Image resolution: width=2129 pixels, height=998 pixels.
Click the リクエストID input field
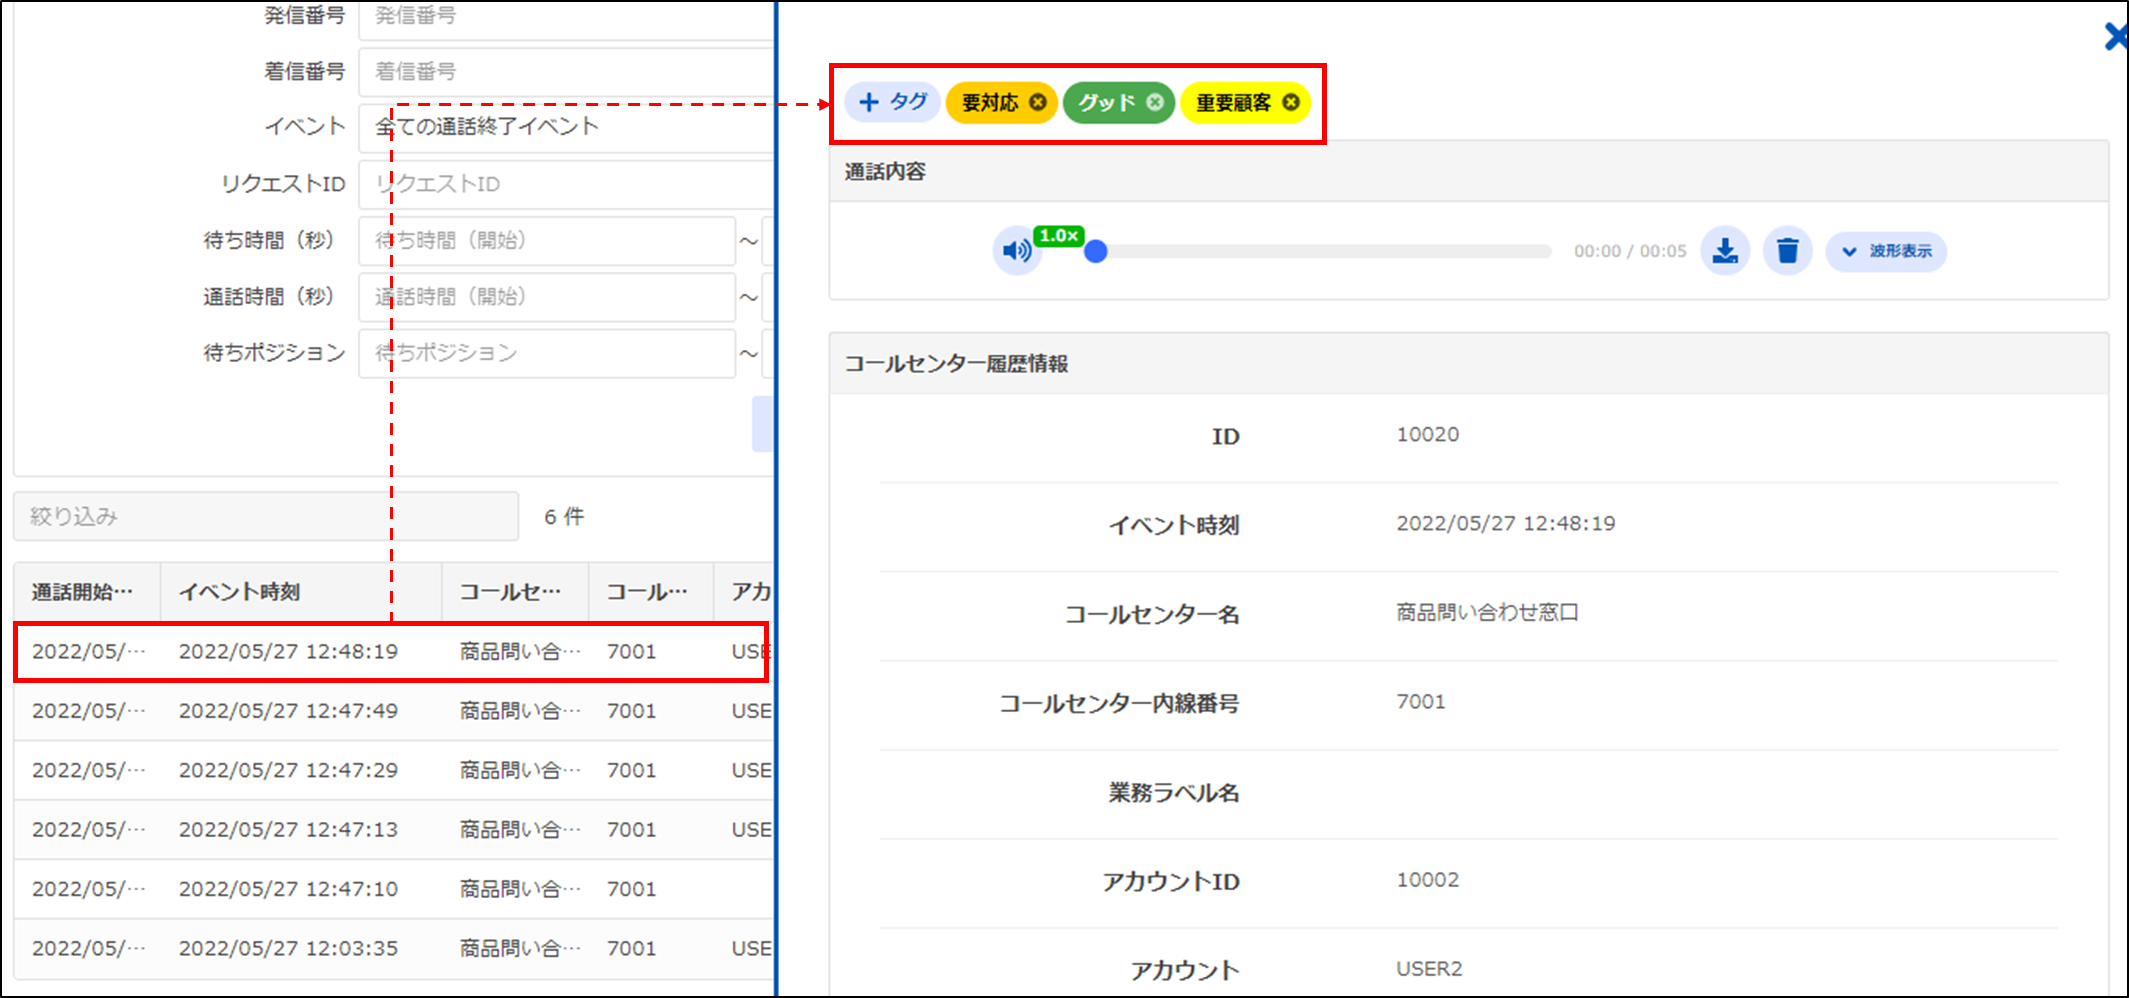566,184
